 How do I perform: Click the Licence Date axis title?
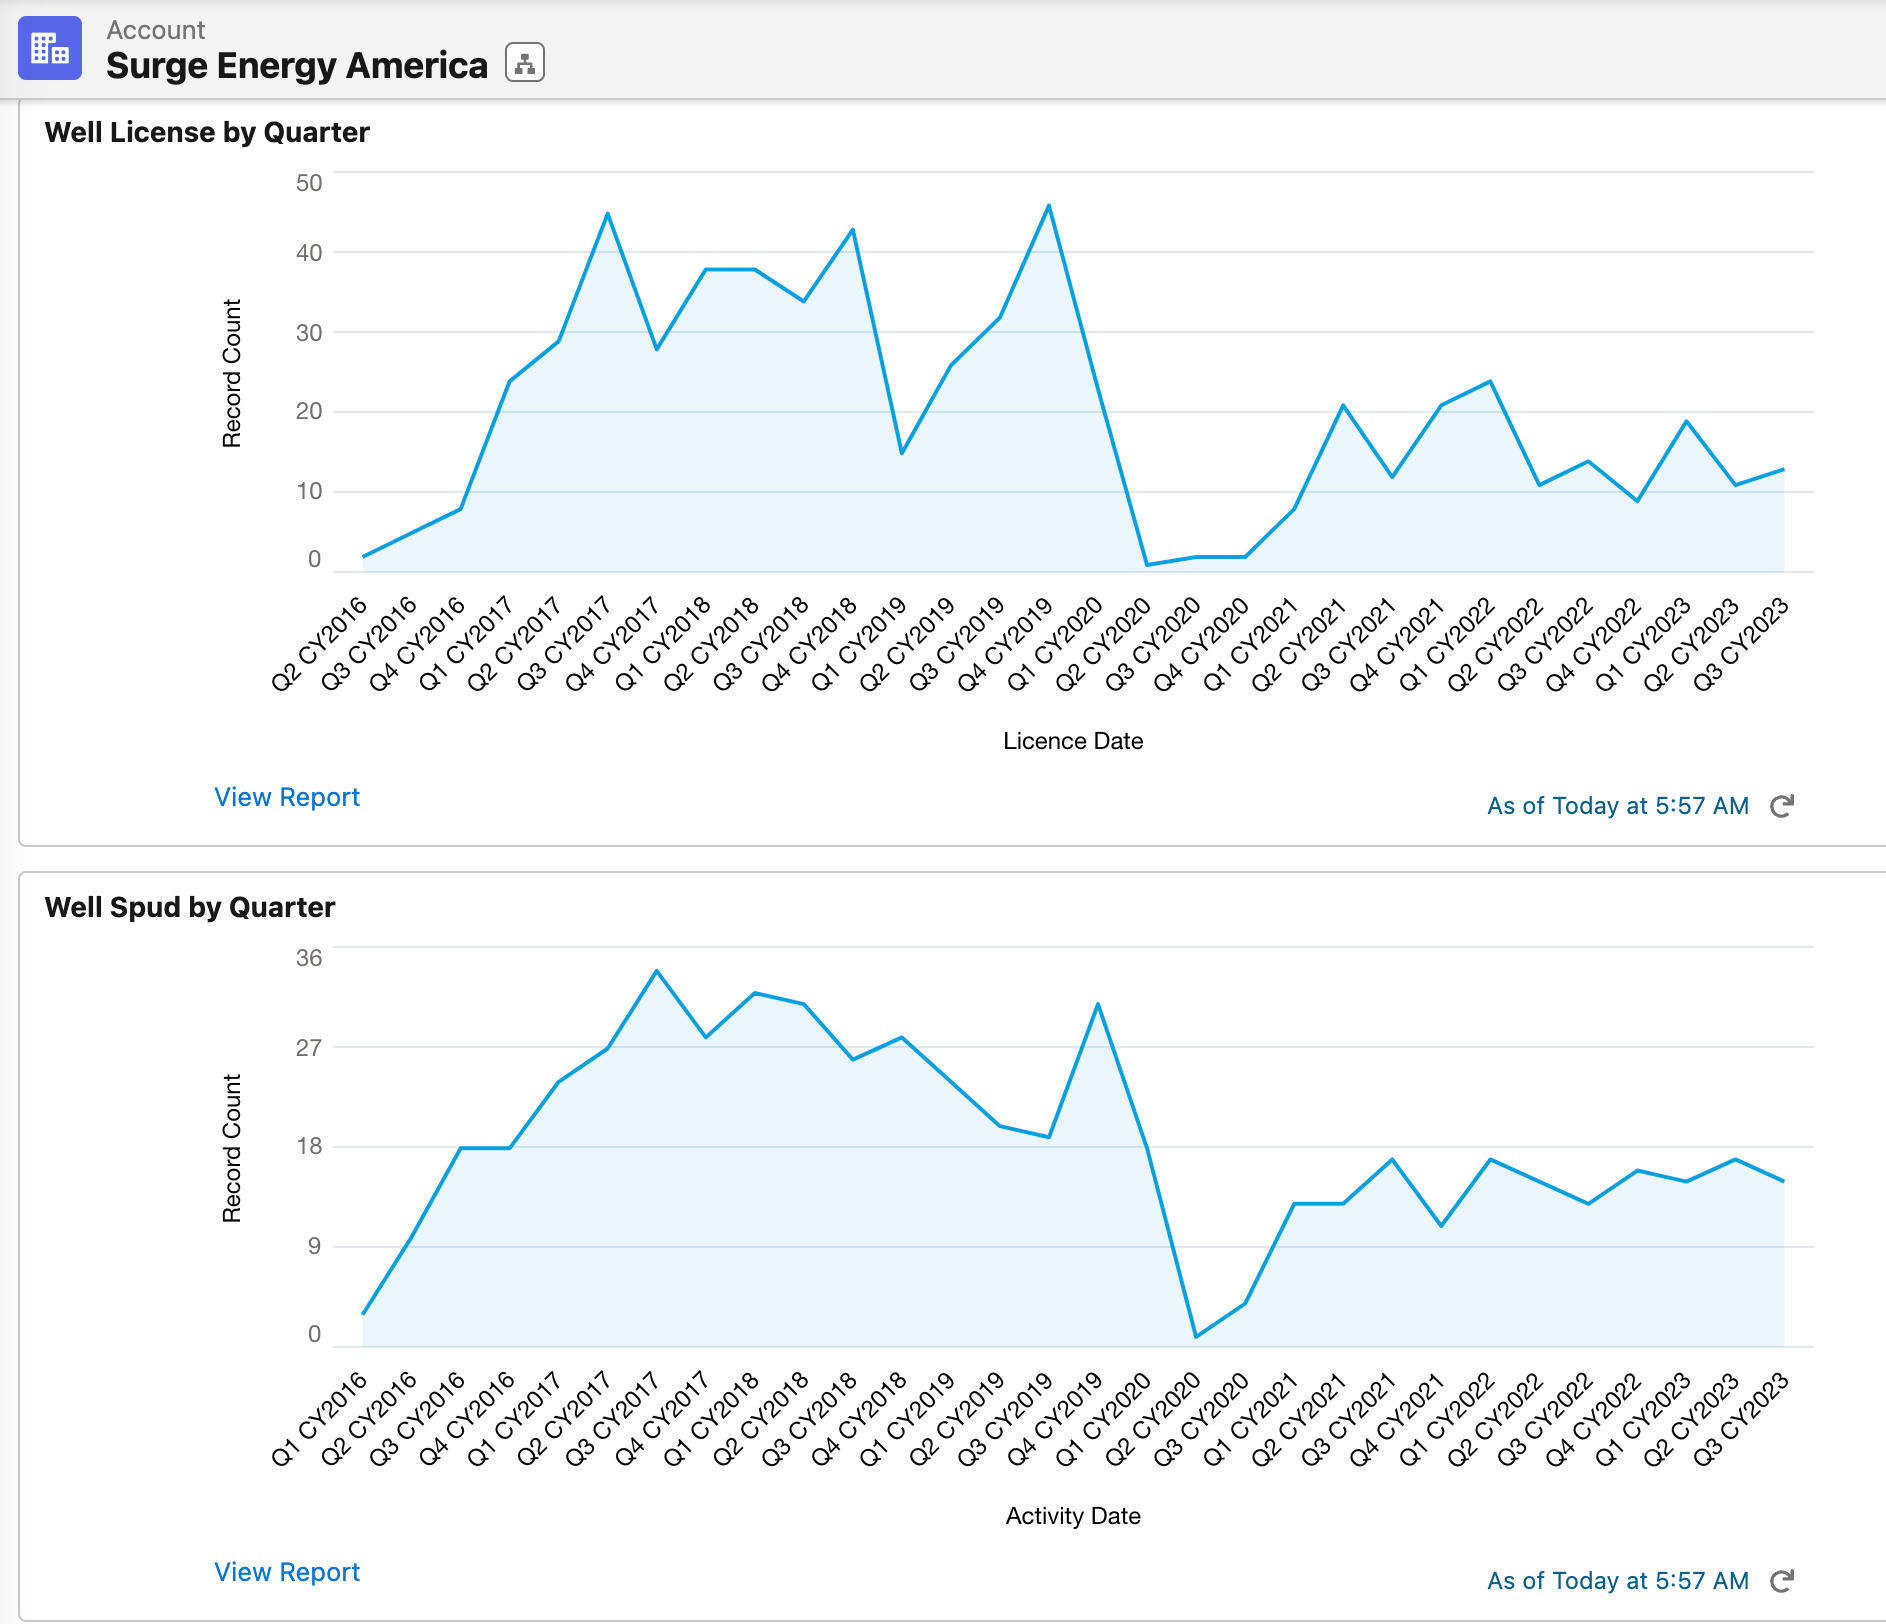[x=1072, y=740]
